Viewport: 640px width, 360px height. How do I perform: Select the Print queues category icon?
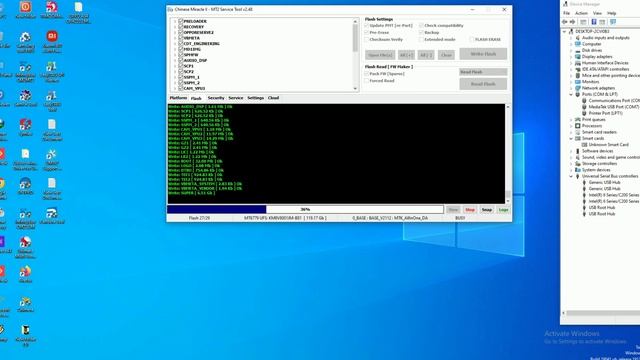pyautogui.click(x=578, y=120)
